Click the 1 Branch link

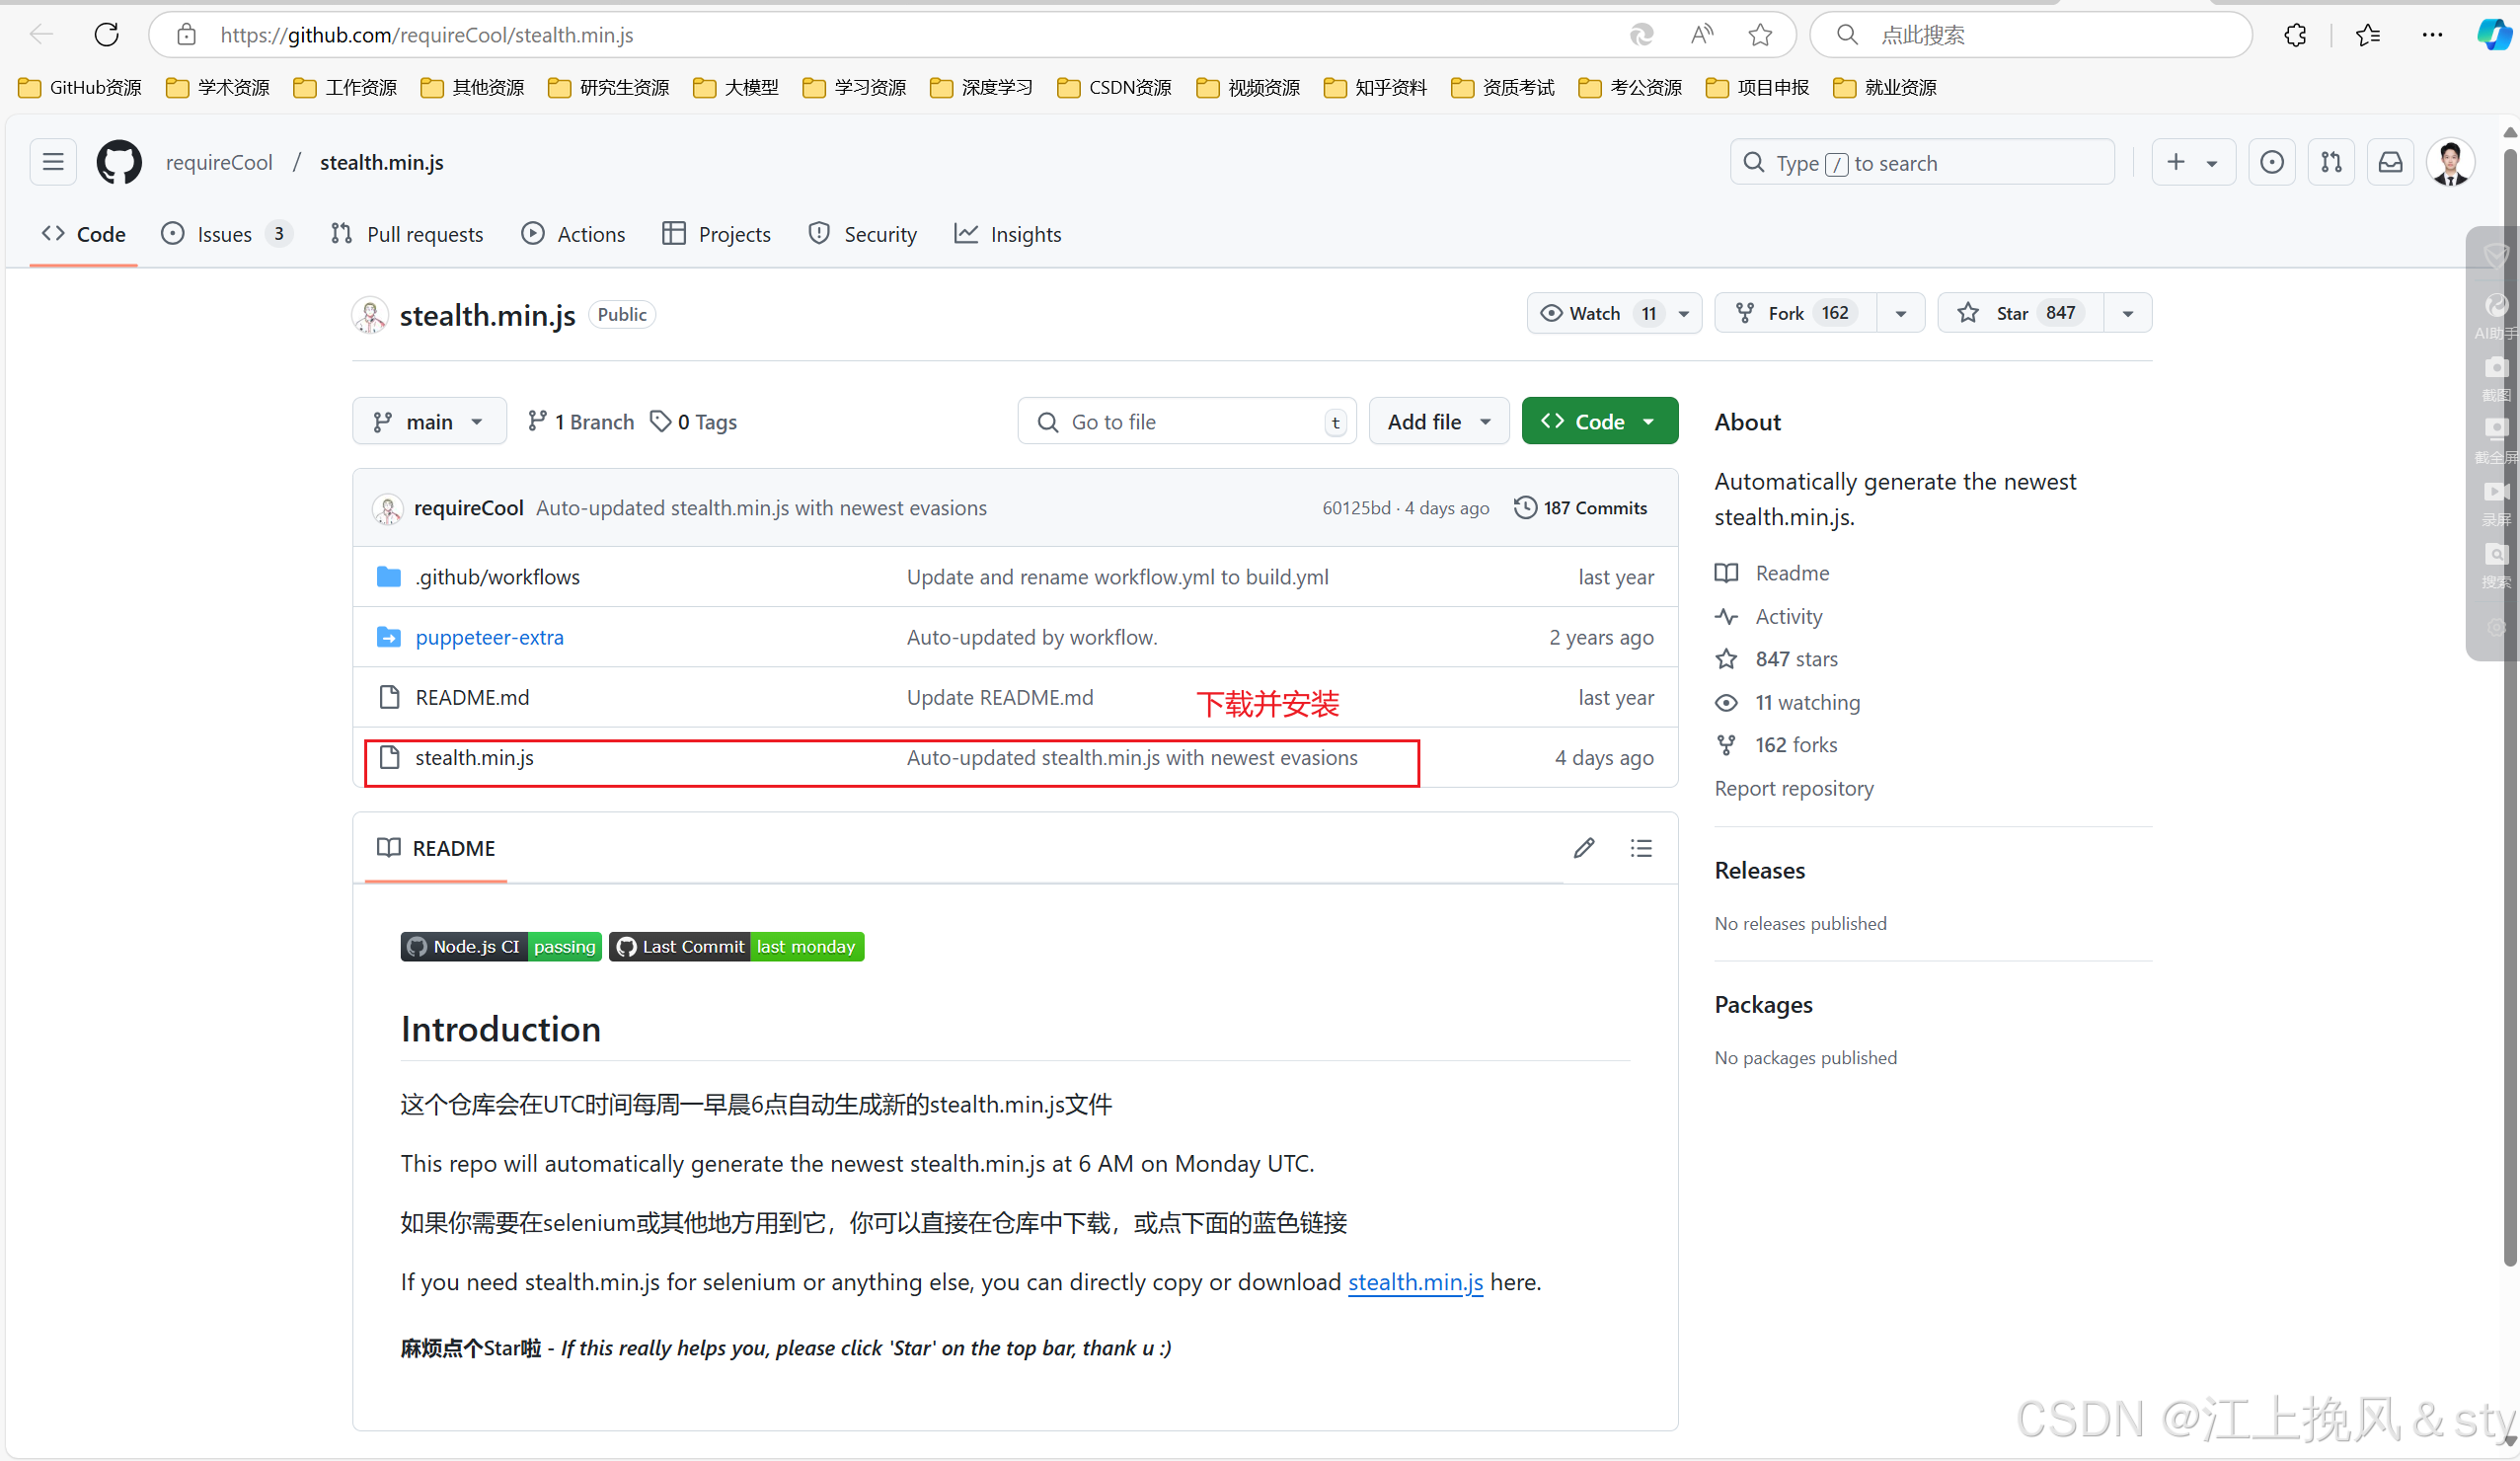(581, 422)
